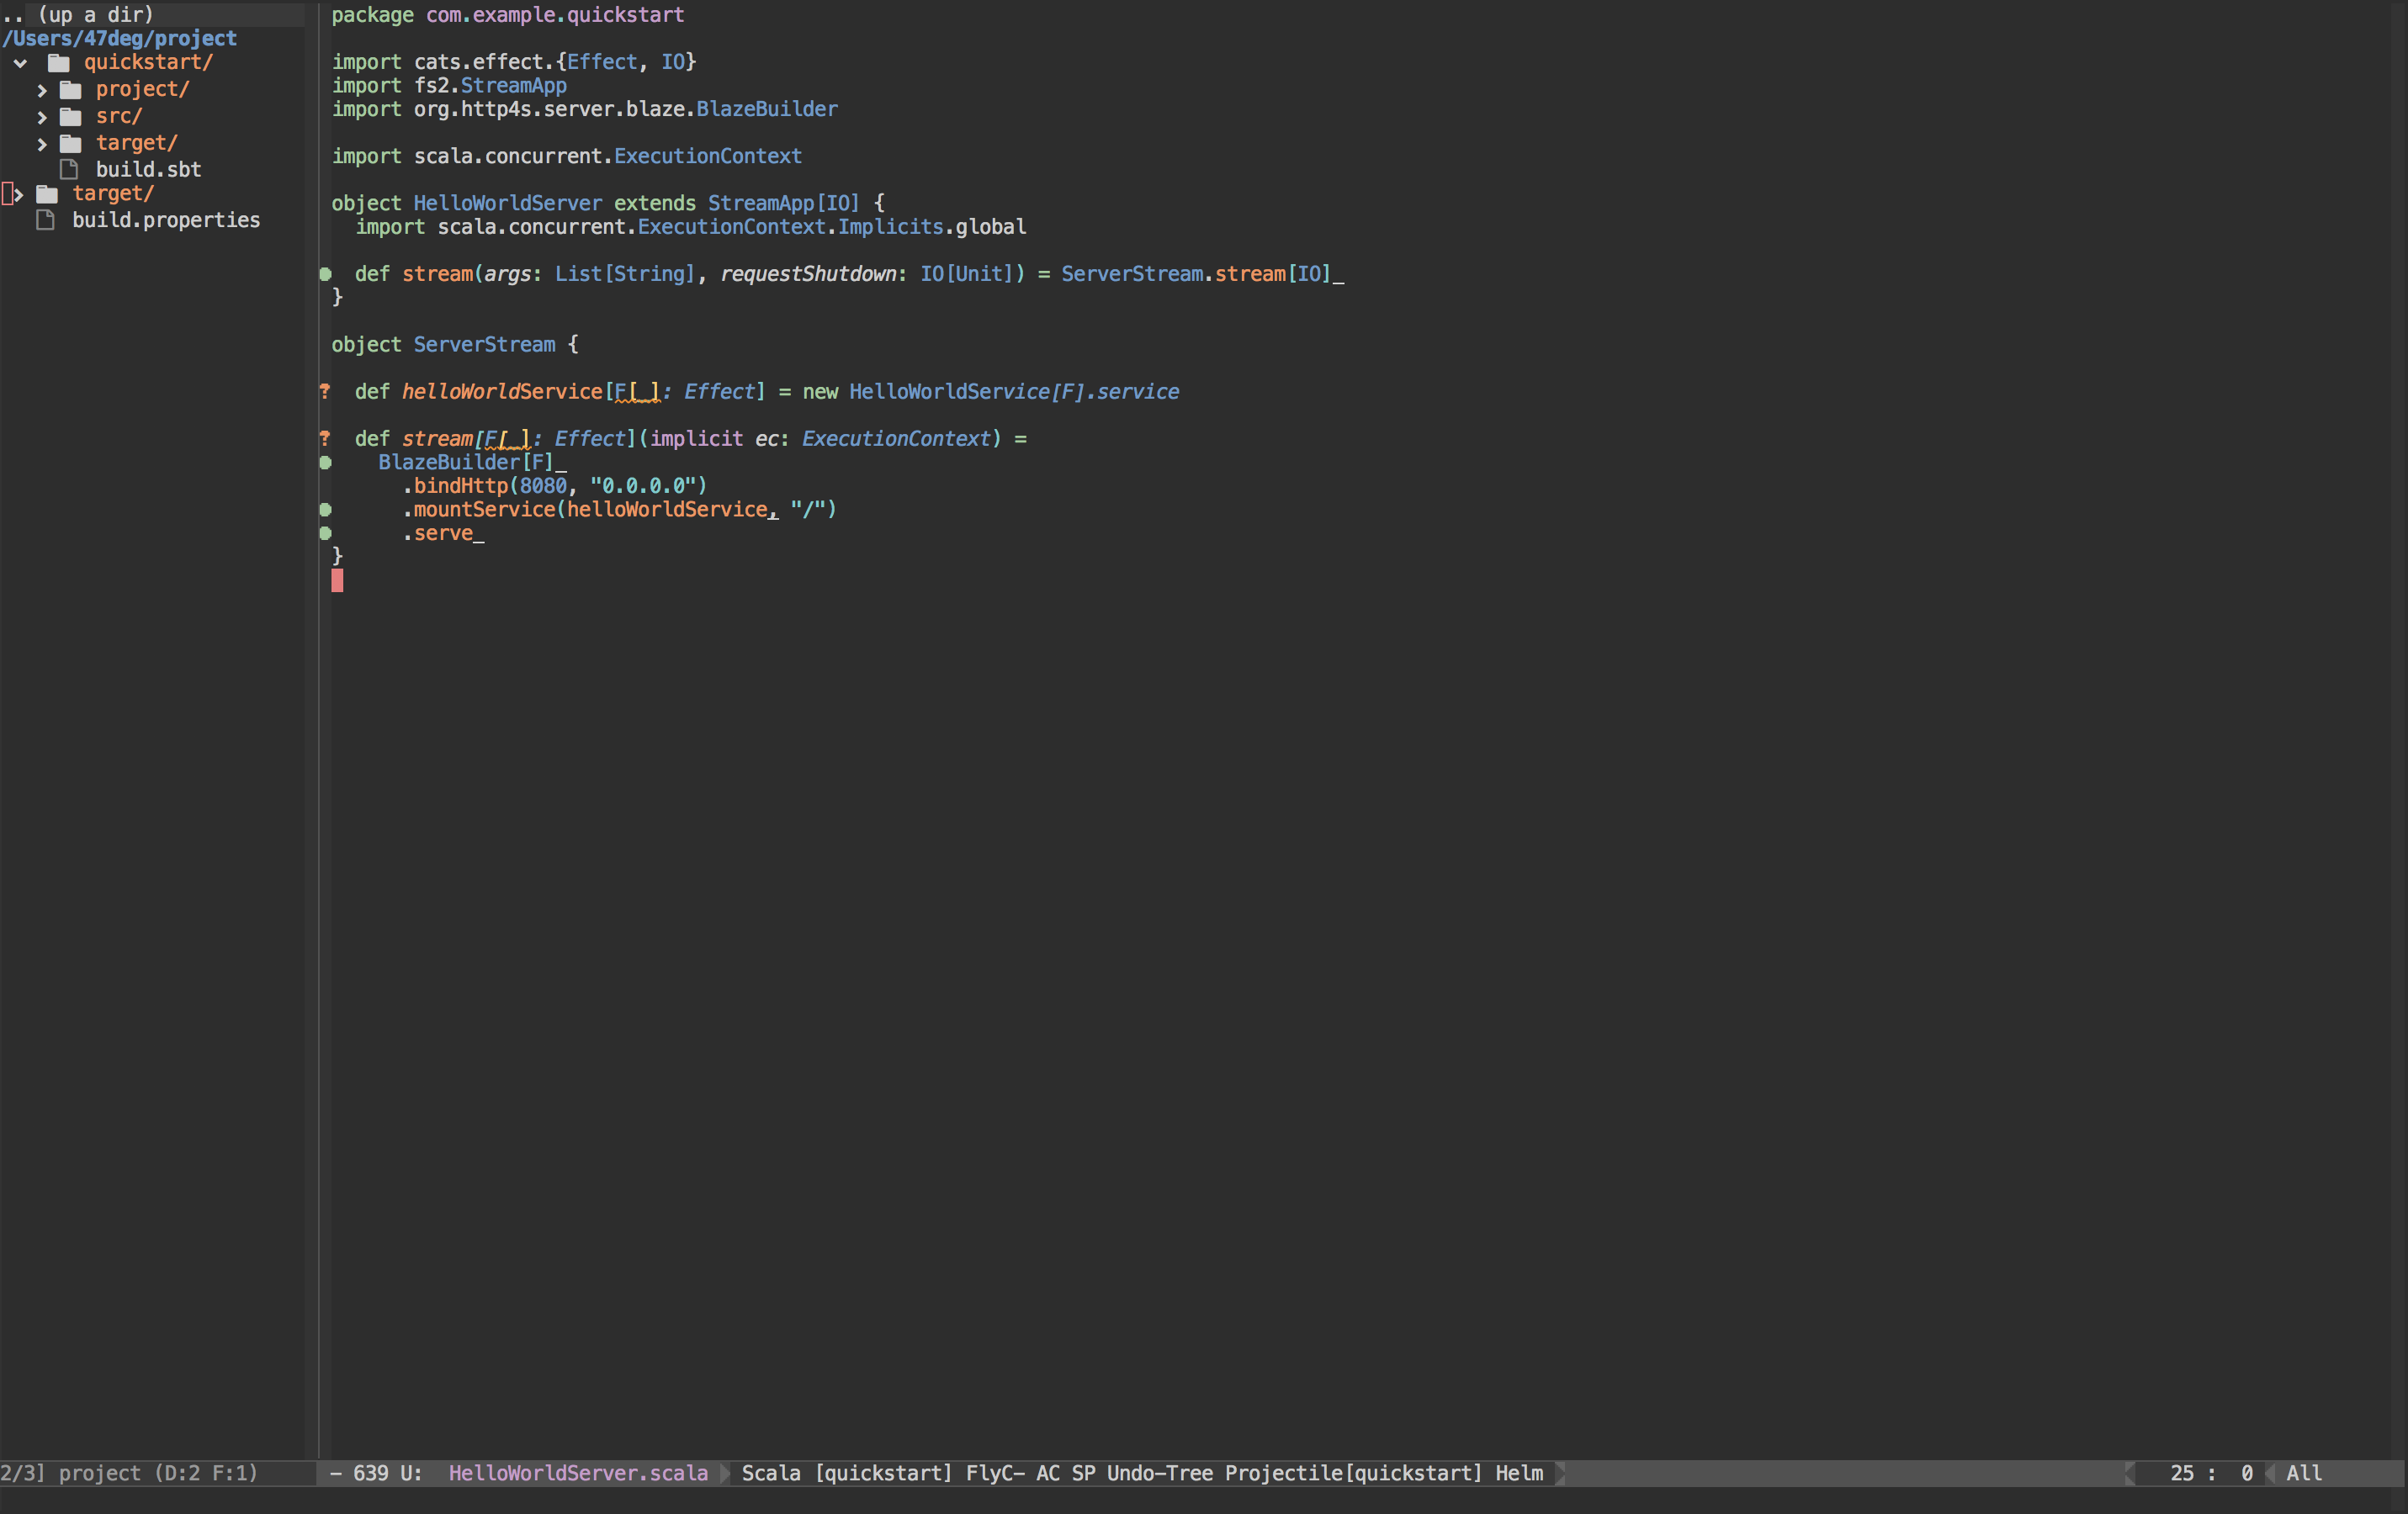The height and width of the screenshot is (1514, 2408).
Task: Click the src folder icon
Action: click(x=71, y=117)
